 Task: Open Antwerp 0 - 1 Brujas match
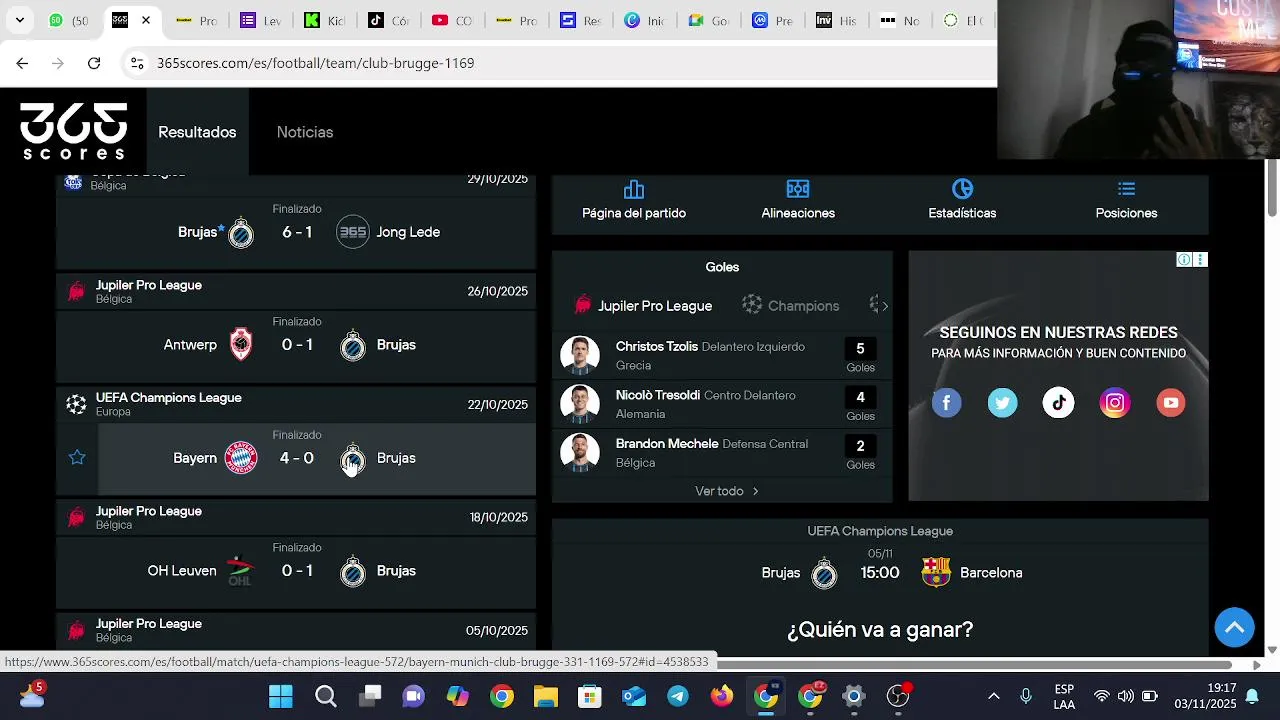pyautogui.click(x=296, y=345)
